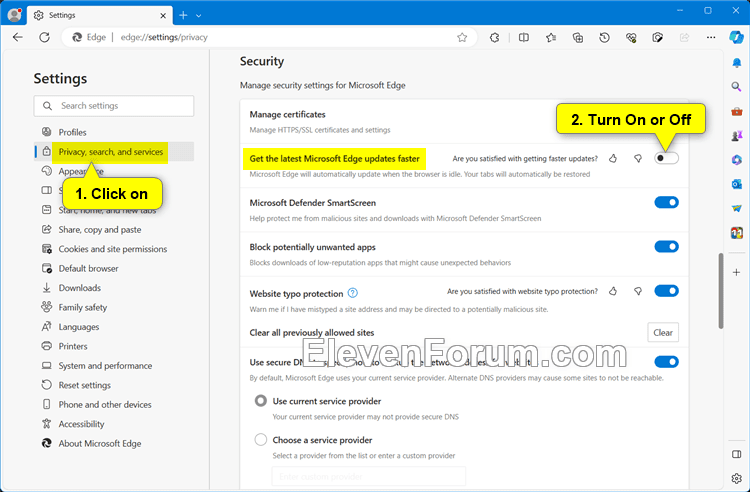The height and width of the screenshot is (492, 750).
Task: Toggle the Use secure DNS switch
Action: point(666,362)
